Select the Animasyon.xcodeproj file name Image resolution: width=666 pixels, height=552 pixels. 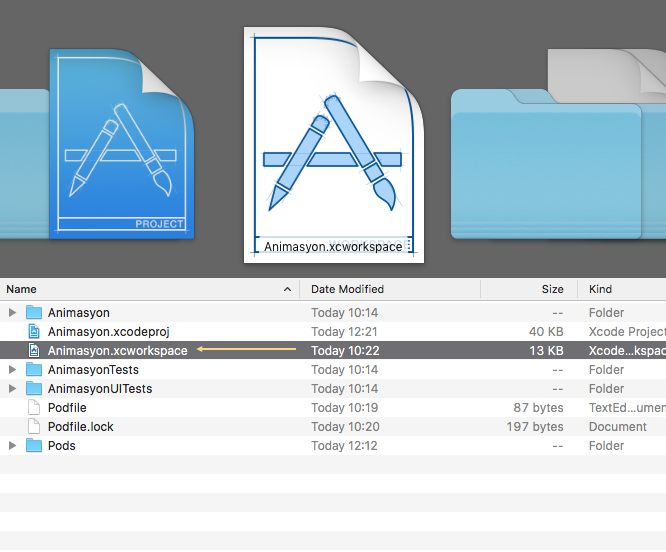pyautogui.click(x=109, y=332)
